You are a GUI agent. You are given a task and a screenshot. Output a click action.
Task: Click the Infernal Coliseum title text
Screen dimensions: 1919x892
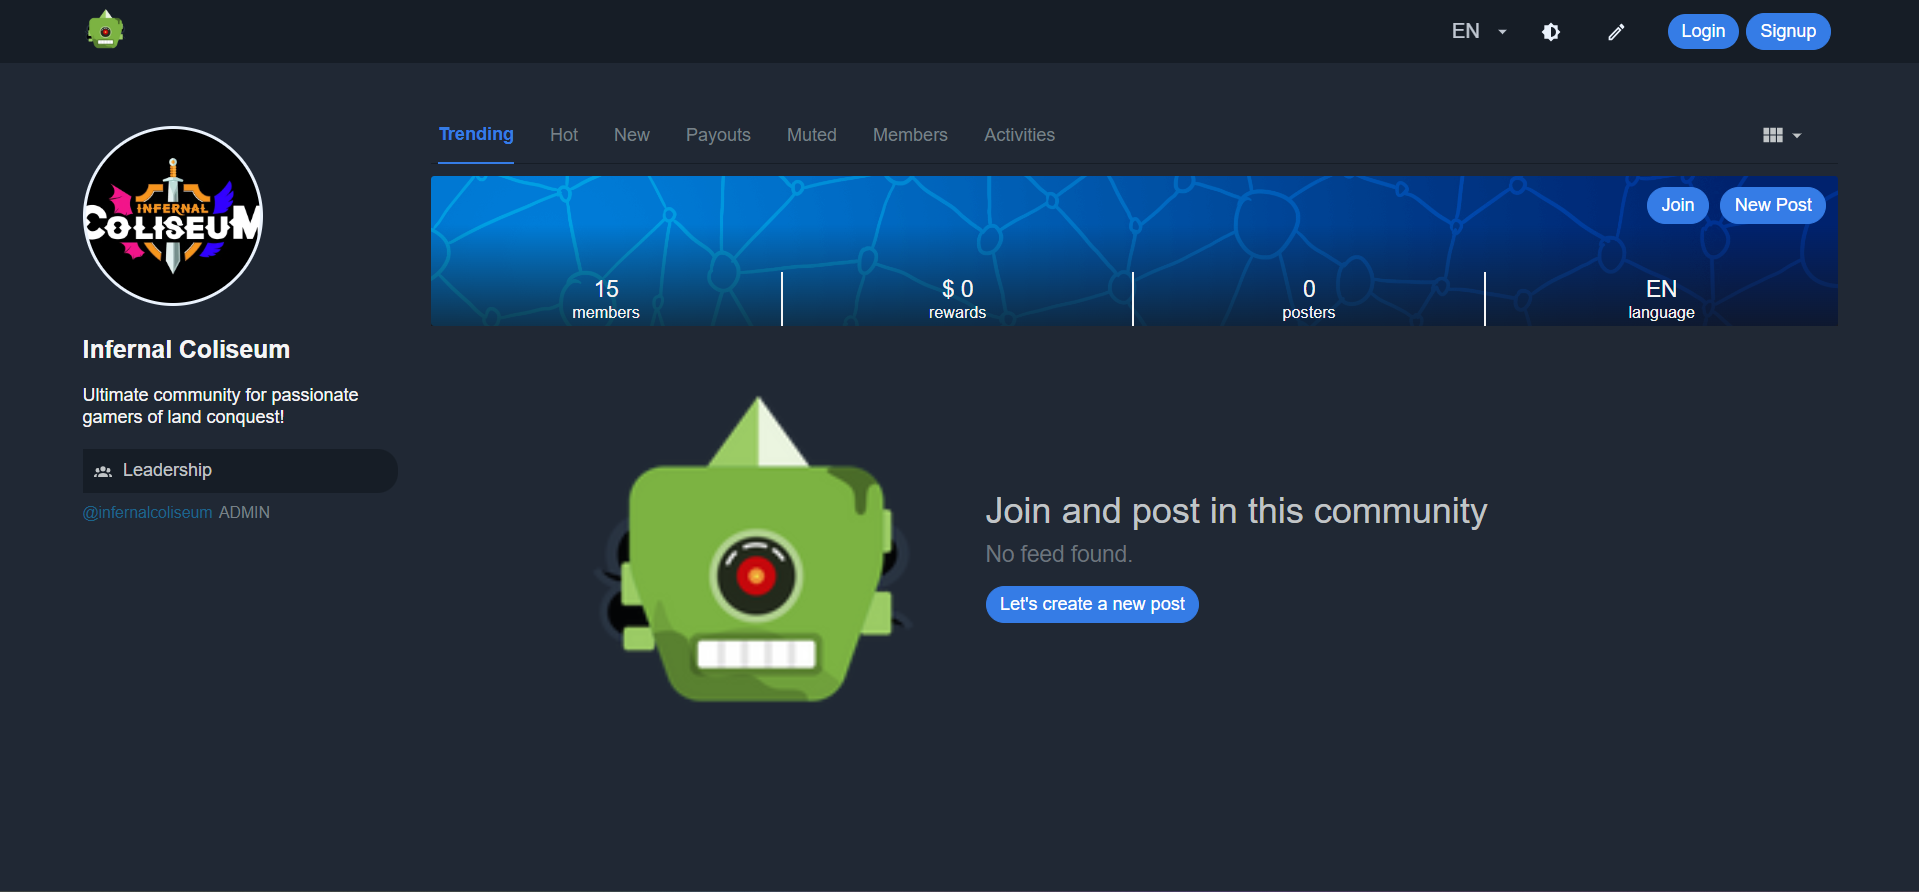pos(186,349)
